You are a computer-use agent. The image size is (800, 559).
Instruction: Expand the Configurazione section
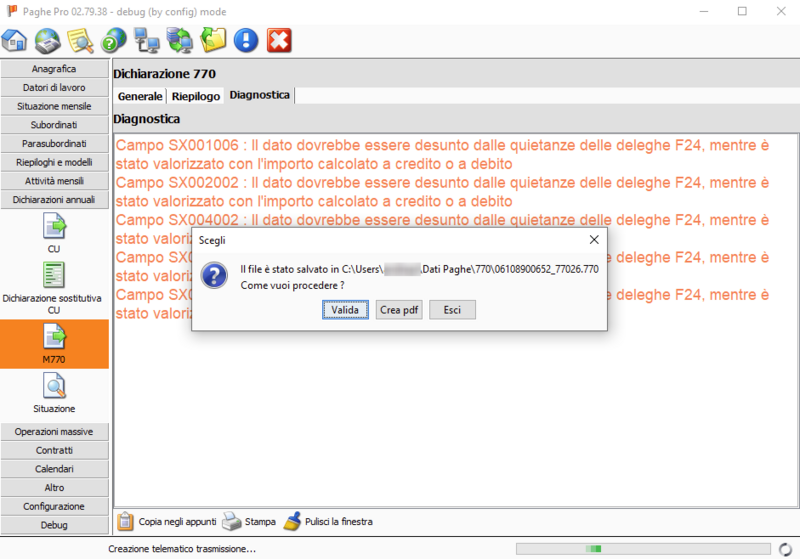coord(54,506)
